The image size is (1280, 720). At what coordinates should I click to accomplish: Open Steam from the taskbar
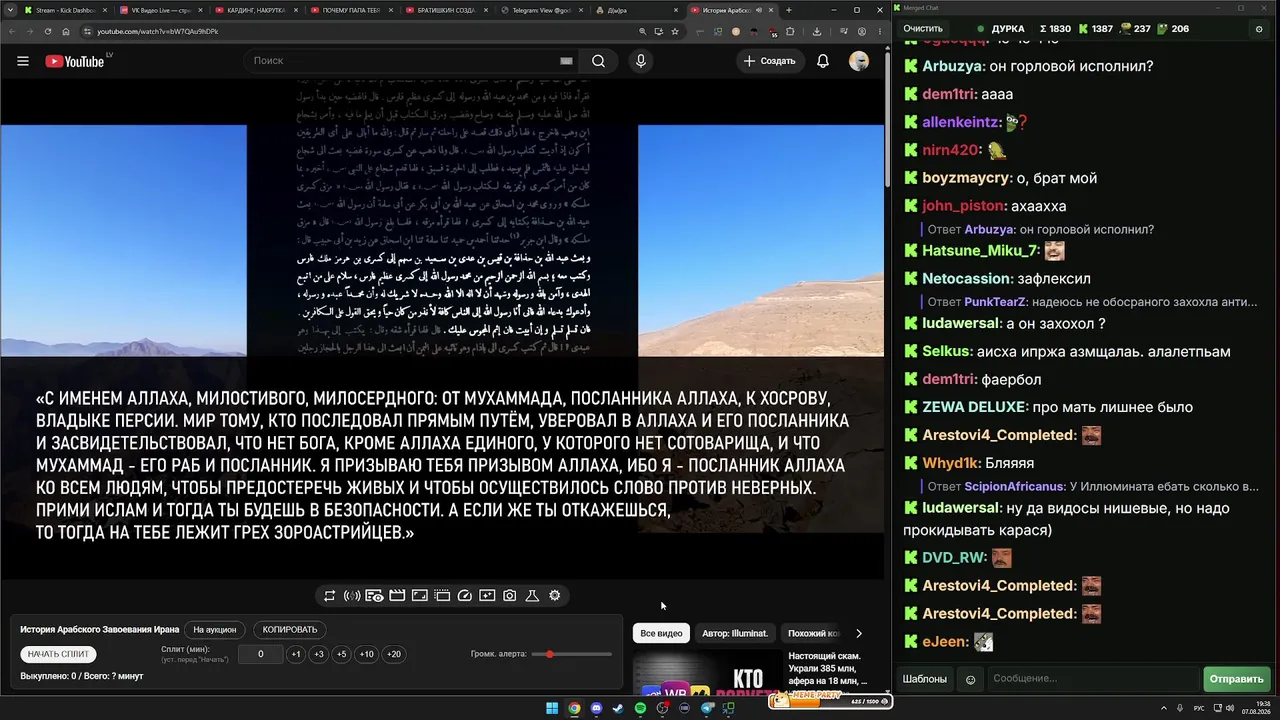click(619, 709)
